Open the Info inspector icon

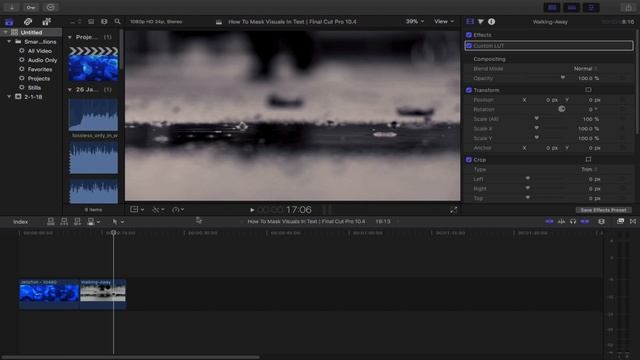click(x=491, y=22)
